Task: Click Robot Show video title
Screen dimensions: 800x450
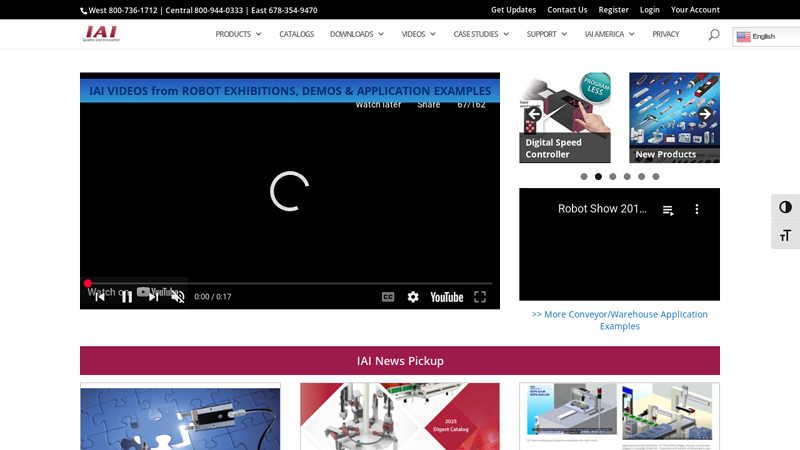Action: 602,209
